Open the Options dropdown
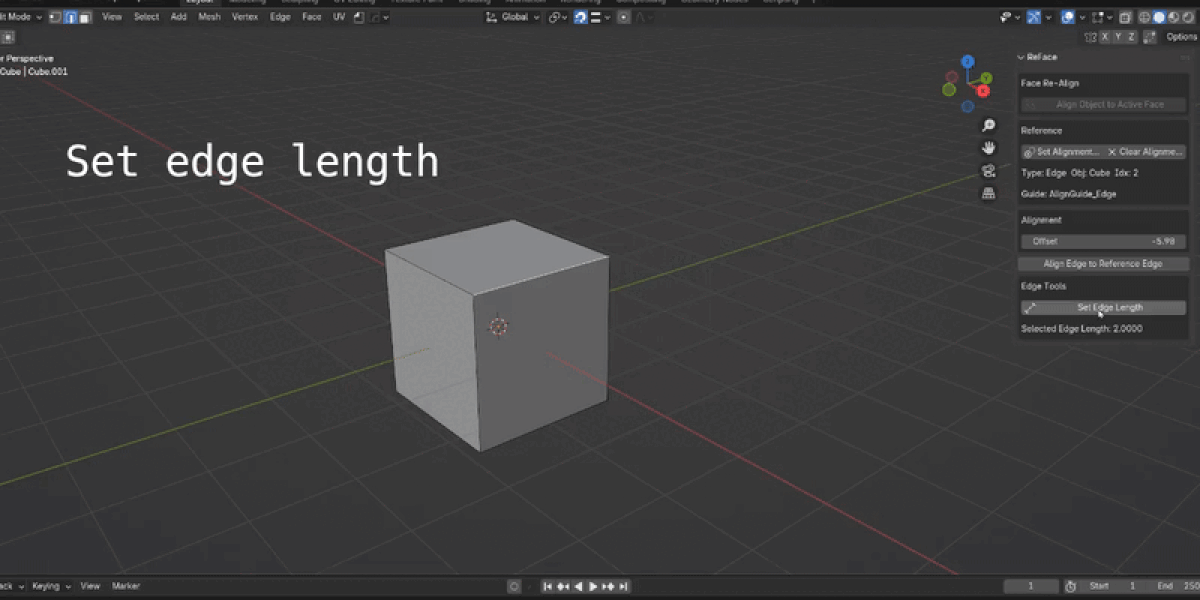Image resolution: width=1200 pixels, height=600 pixels. coord(1182,37)
